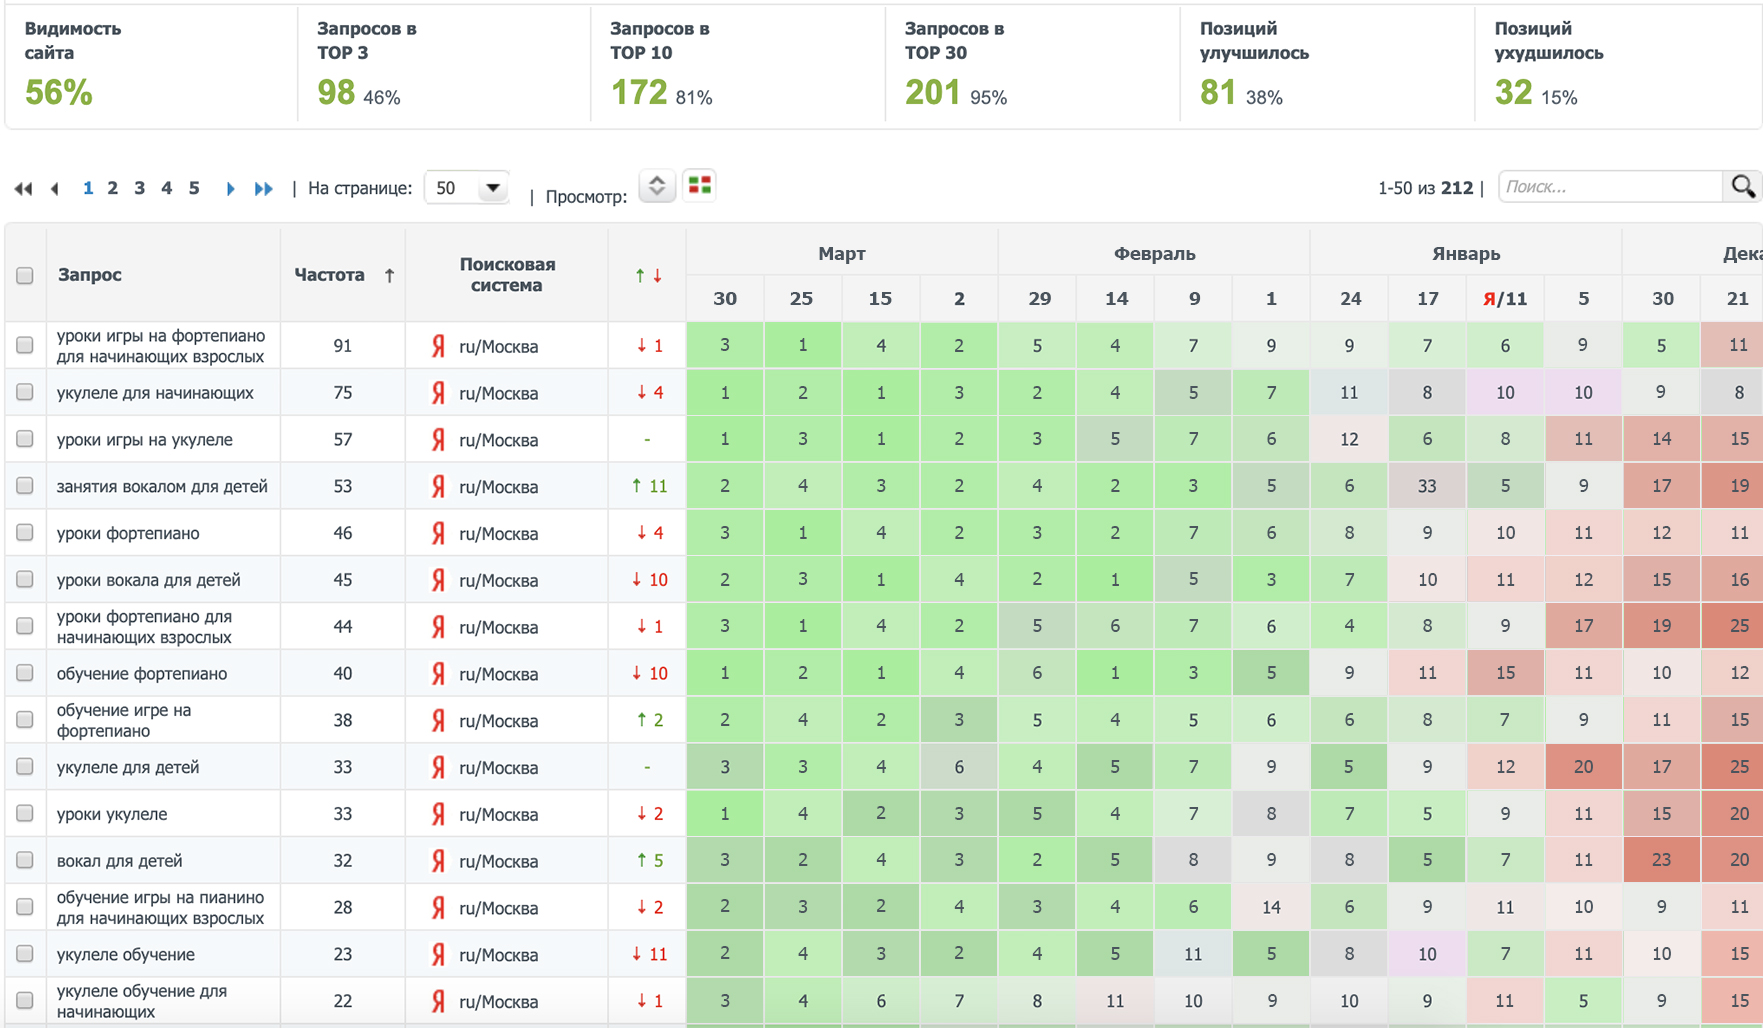
Task: Click the Я/11 date column header
Action: 1505,298
